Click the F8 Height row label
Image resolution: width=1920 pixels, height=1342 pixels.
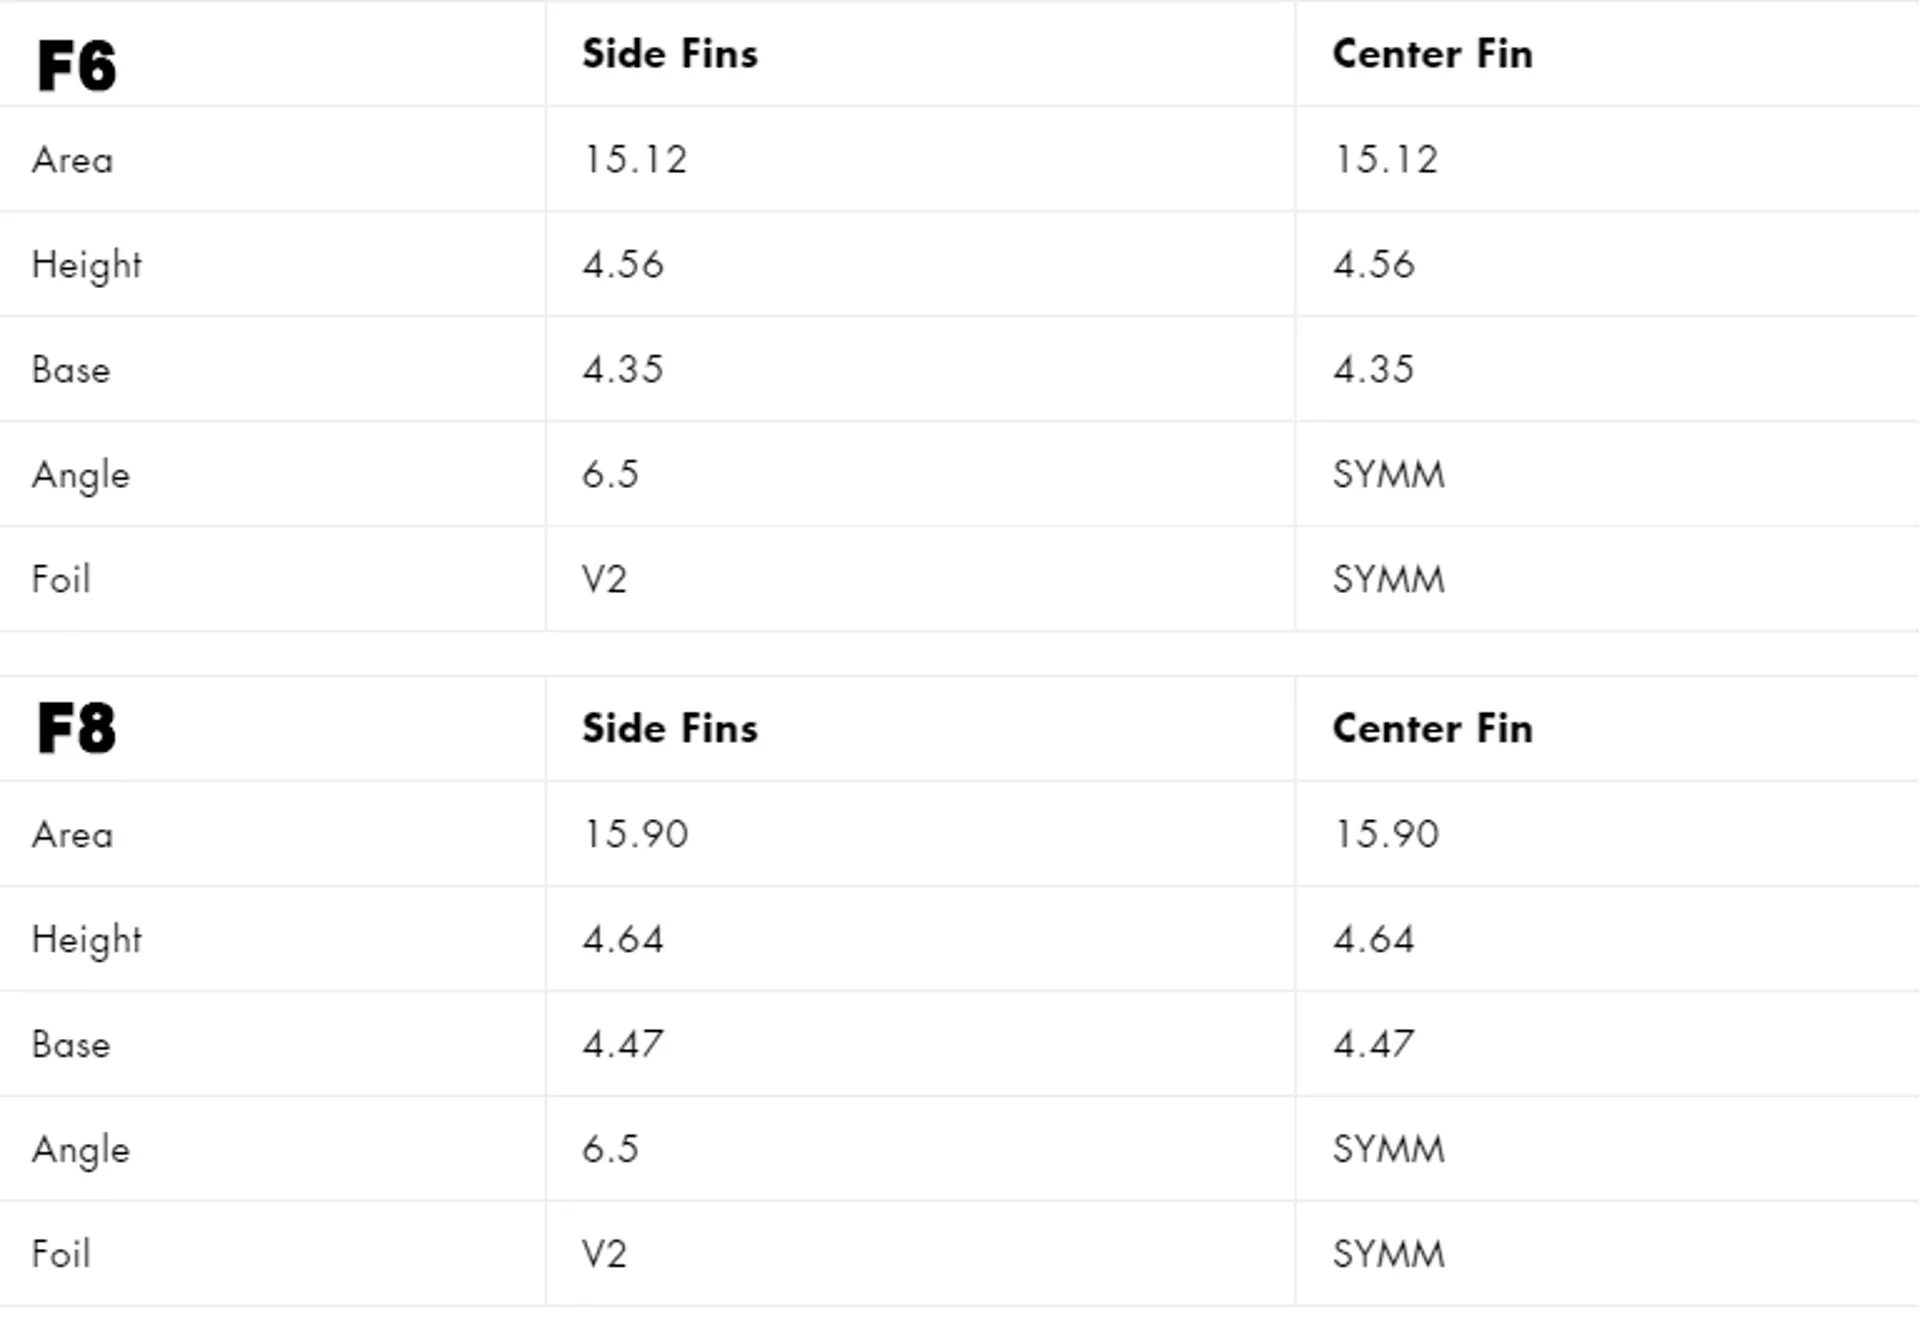coord(87,939)
